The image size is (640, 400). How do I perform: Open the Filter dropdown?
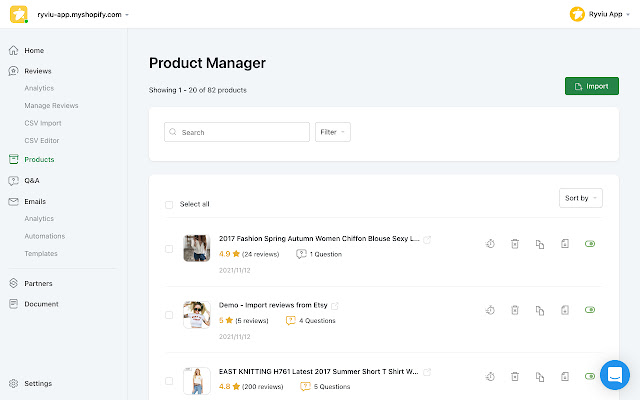(x=333, y=132)
